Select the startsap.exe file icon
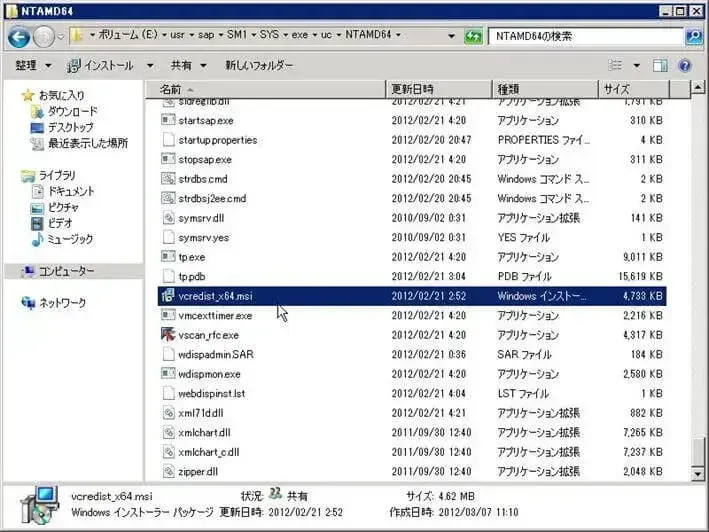 168,120
